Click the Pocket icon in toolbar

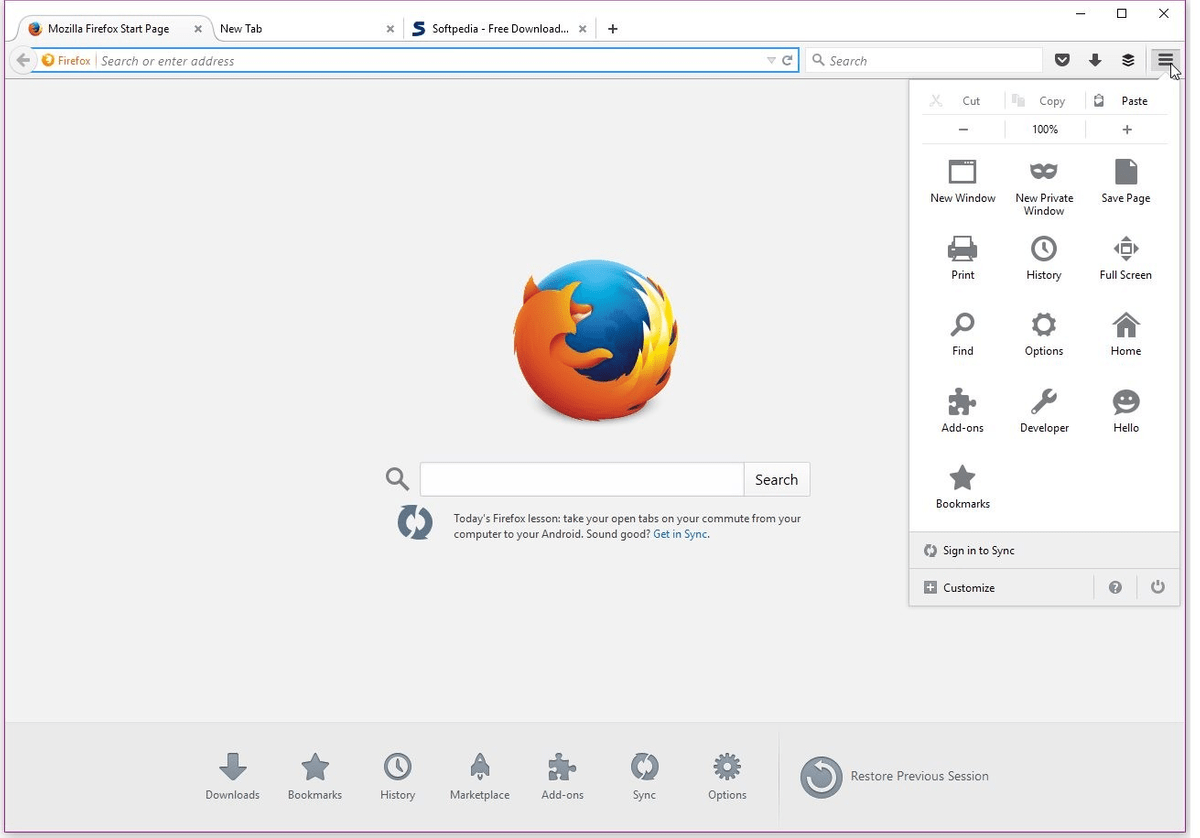click(x=1062, y=60)
